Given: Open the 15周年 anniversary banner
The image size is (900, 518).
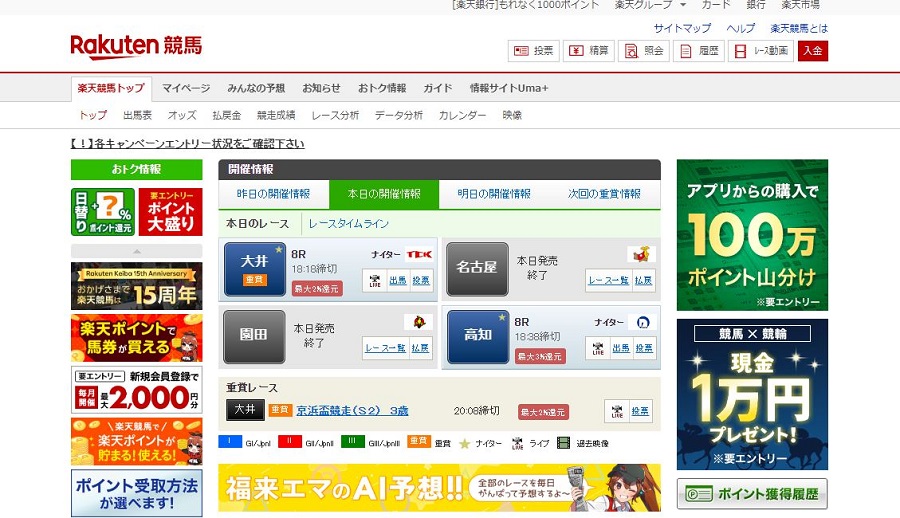Looking at the screenshot, I should coord(137,286).
